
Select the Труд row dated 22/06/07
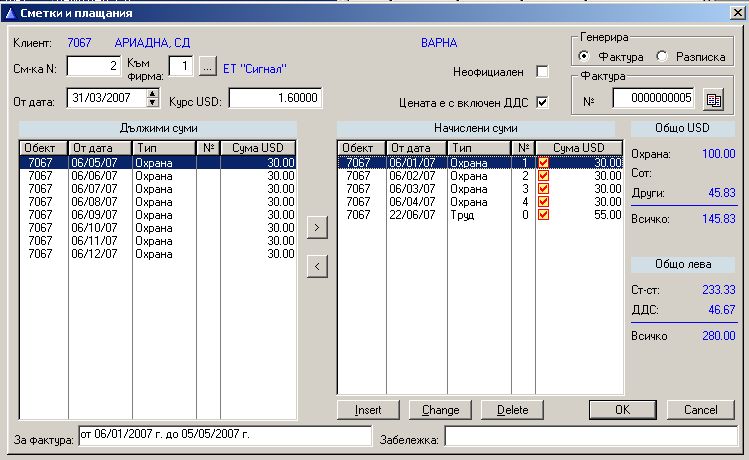480,214
